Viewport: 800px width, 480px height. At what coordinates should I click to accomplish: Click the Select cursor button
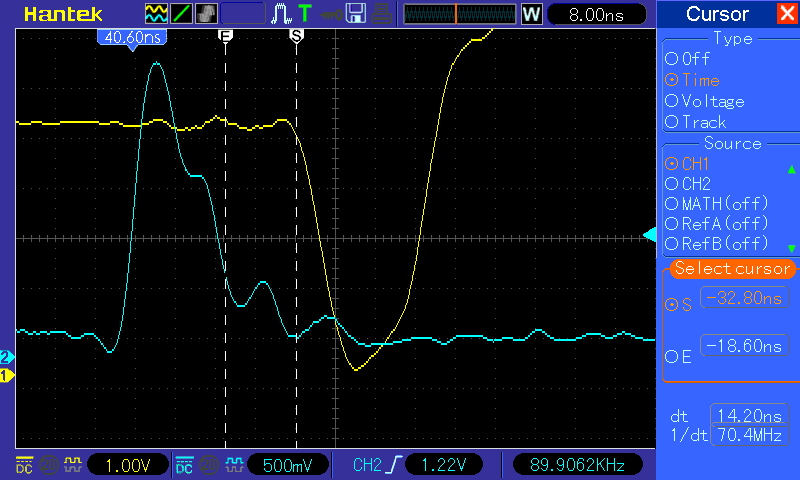click(x=732, y=268)
